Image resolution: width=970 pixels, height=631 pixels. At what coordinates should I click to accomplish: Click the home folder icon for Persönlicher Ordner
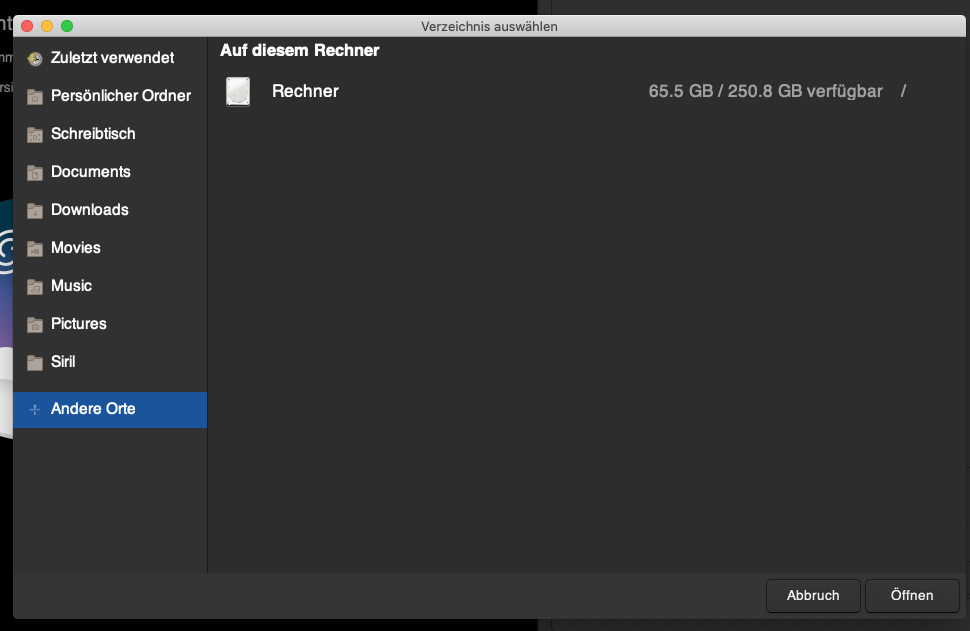(x=35, y=97)
